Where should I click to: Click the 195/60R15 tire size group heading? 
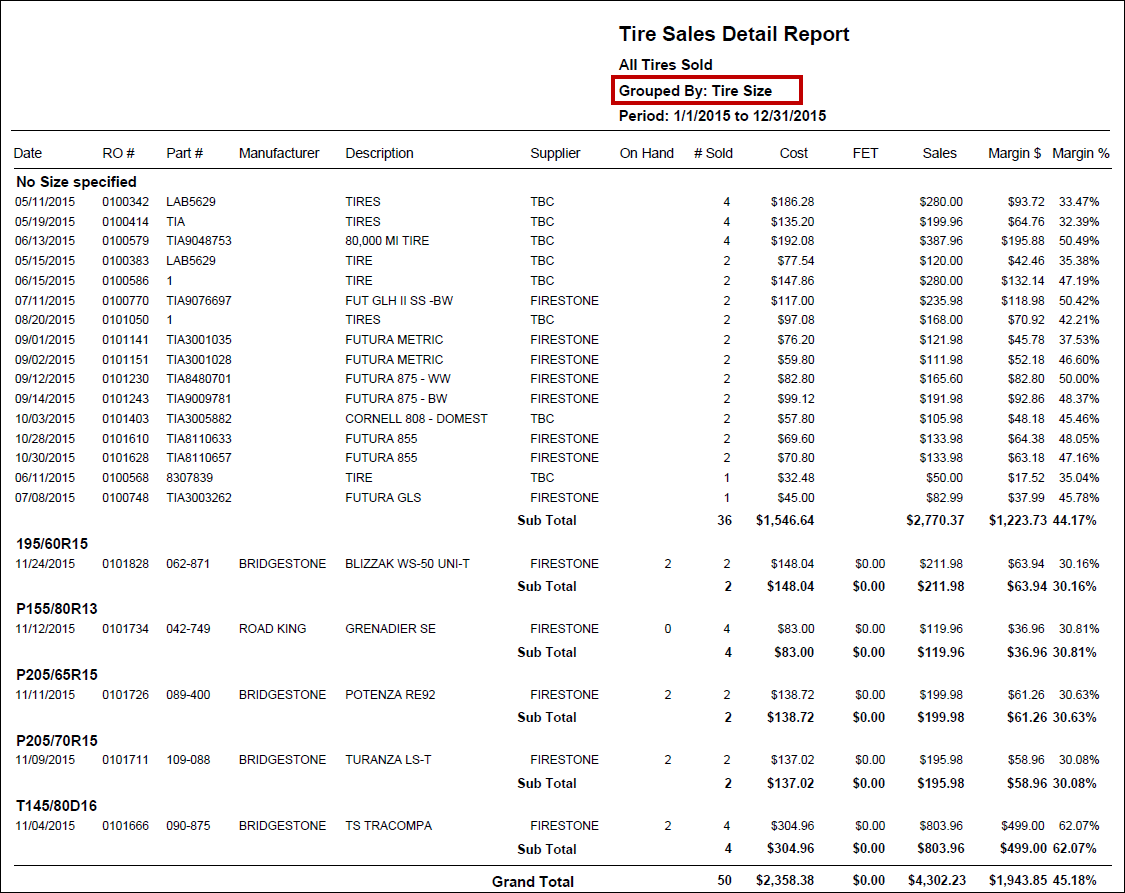tap(52, 544)
